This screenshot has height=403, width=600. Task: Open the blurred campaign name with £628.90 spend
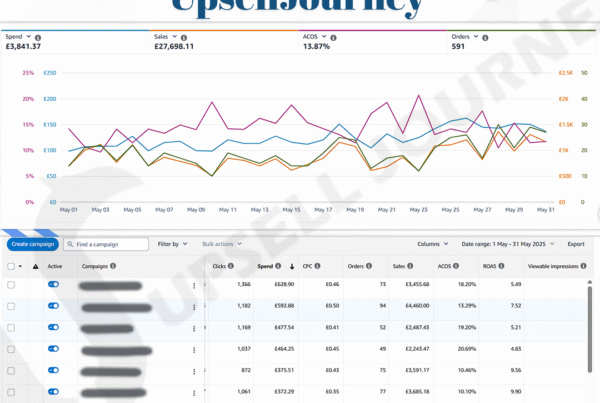111,286
